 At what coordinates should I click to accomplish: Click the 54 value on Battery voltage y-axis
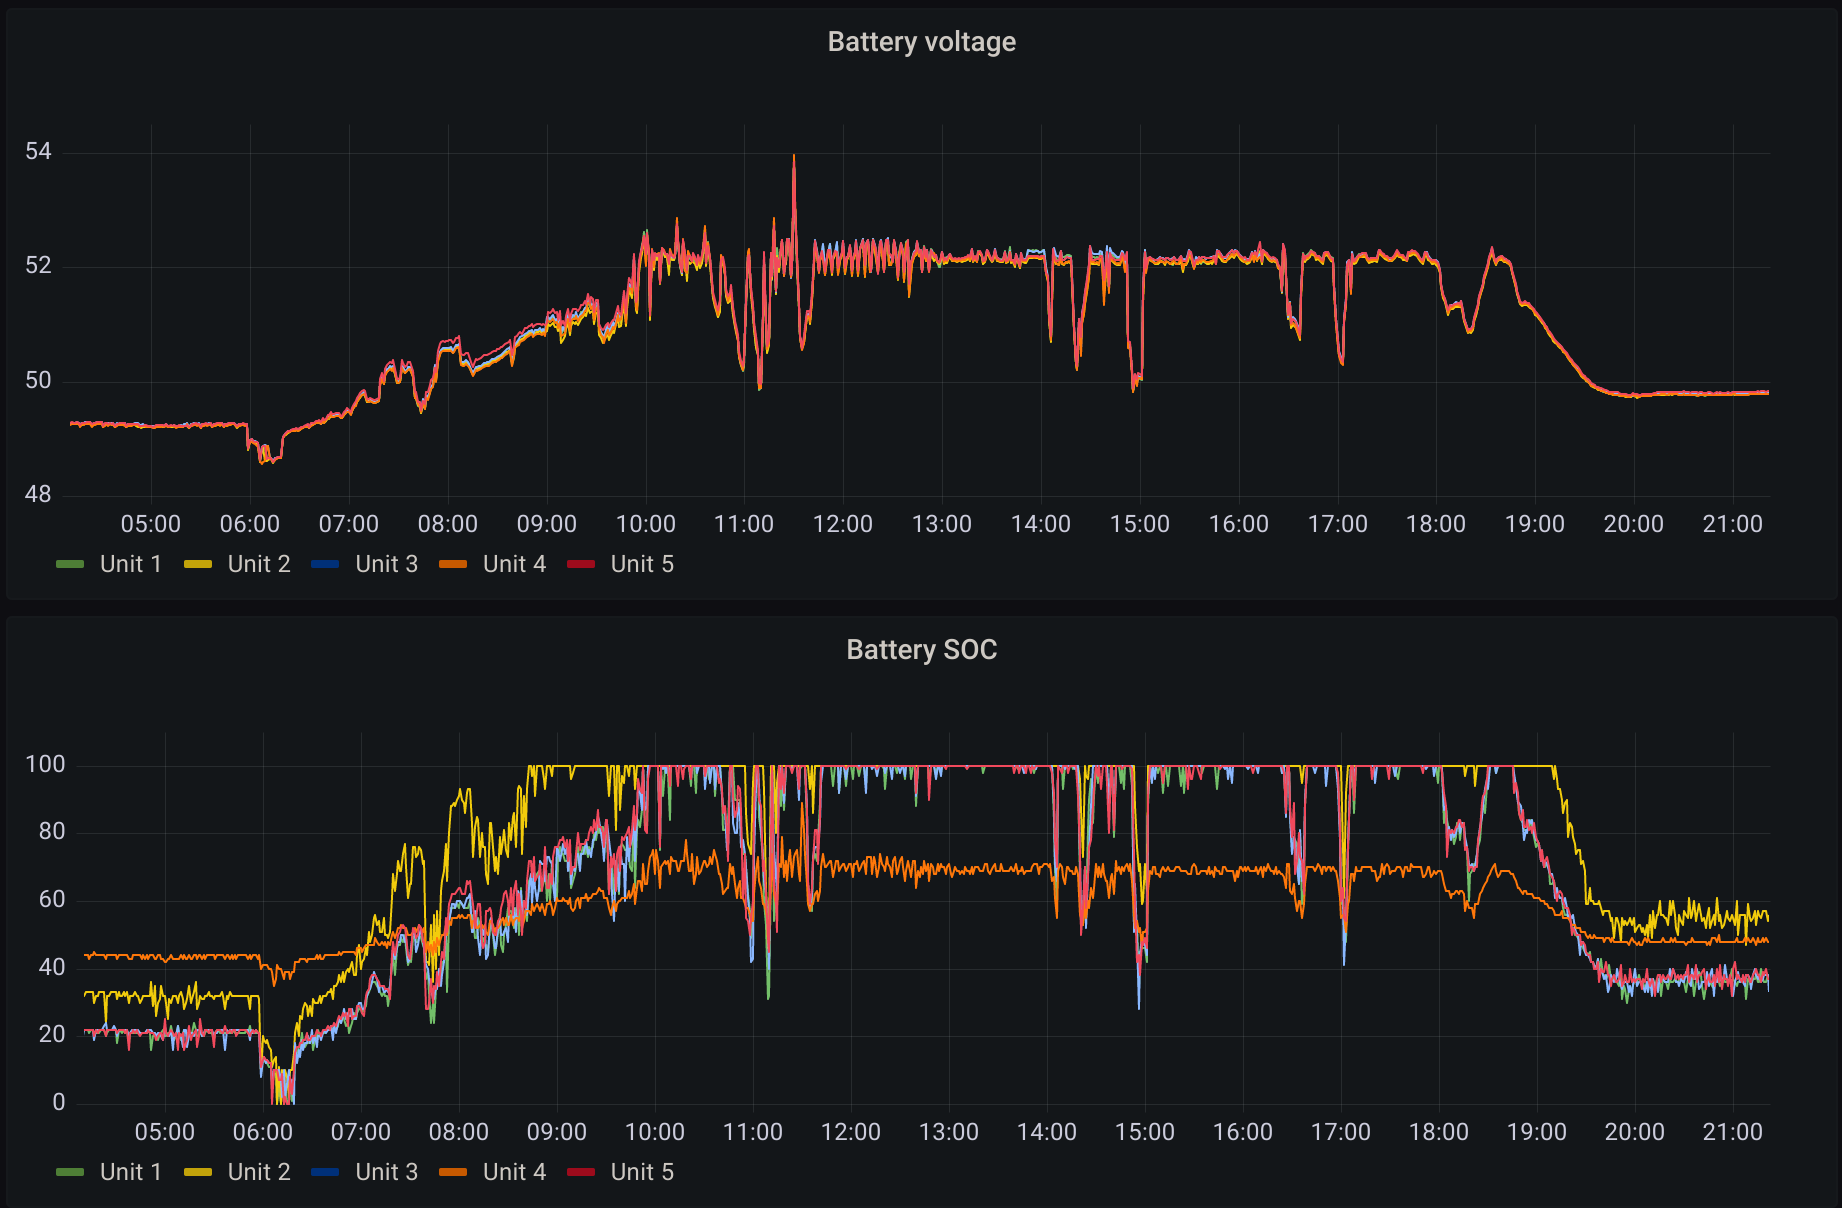(x=38, y=152)
